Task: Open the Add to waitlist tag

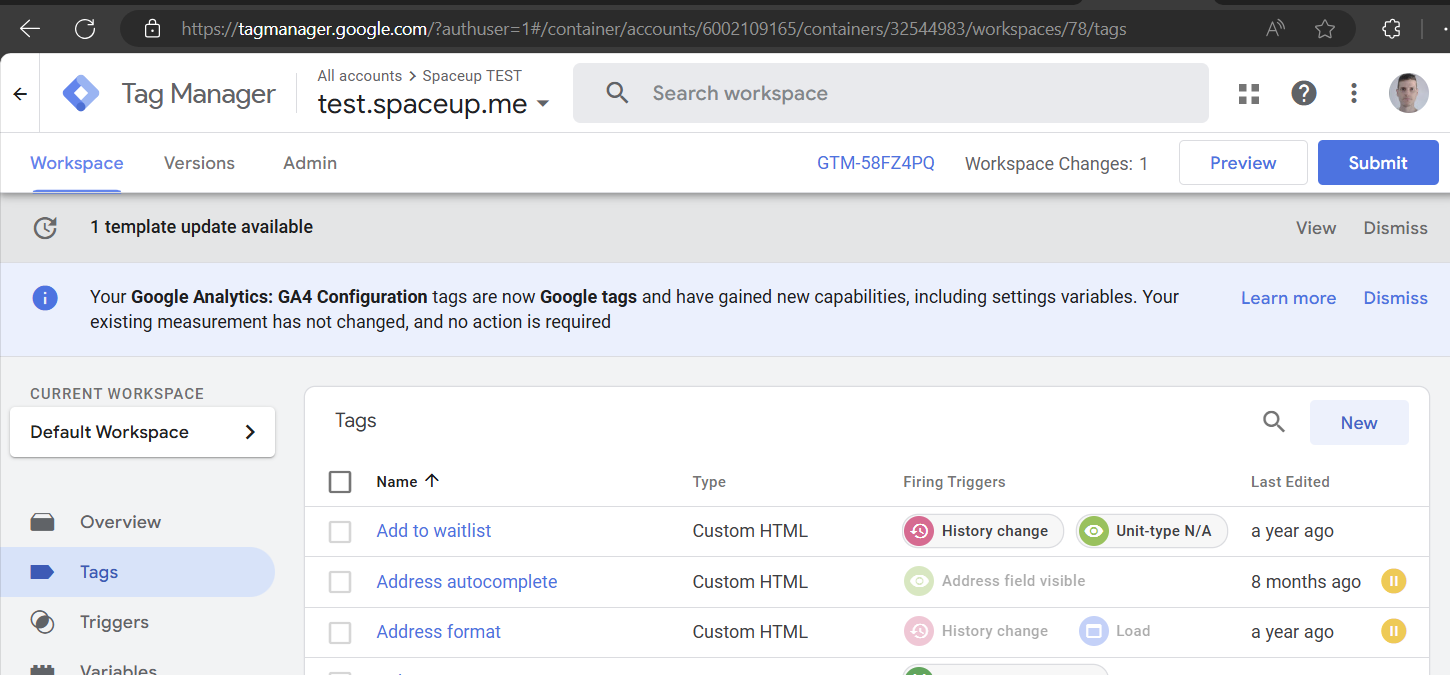Action: pyautogui.click(x=434, y=531)
